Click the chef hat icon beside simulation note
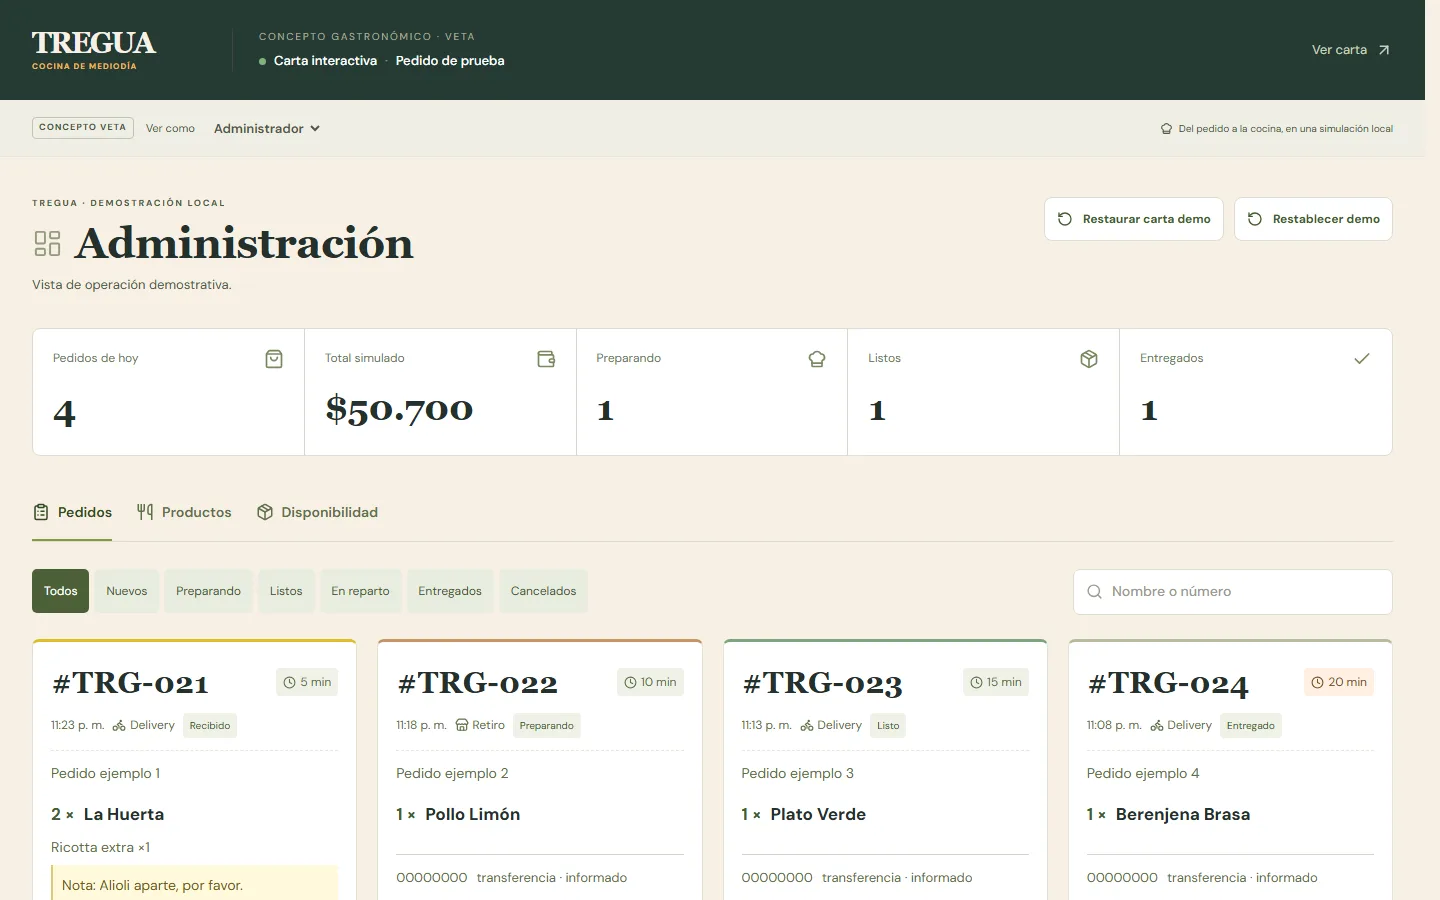The image size is (1440, 900). click(x=1166, y=129)
